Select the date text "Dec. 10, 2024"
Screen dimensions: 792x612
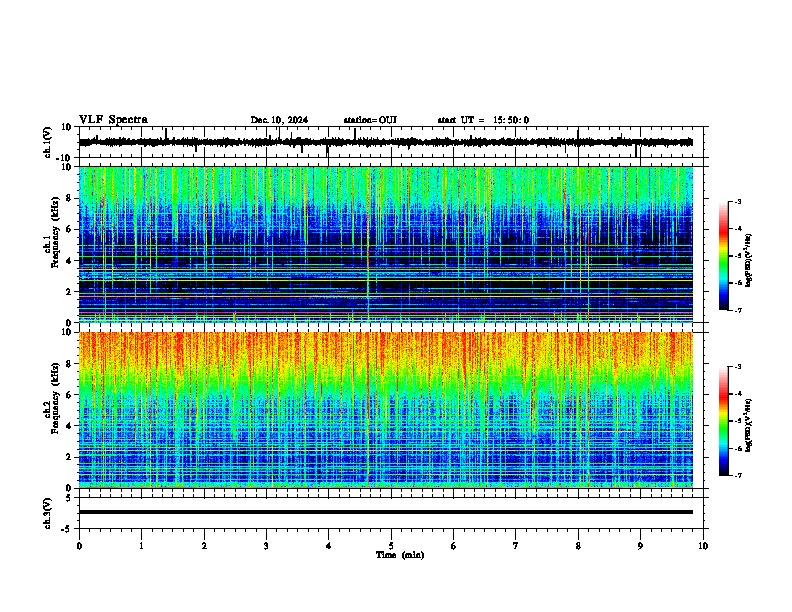(279, 120)
